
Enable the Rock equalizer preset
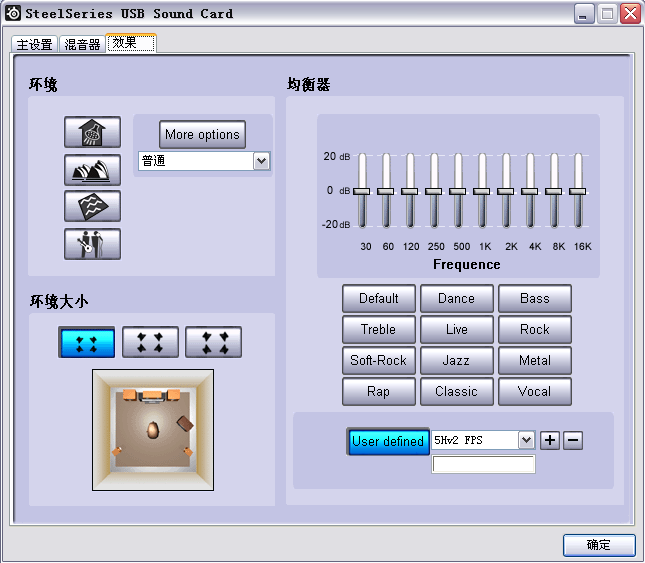coord(534,329)
